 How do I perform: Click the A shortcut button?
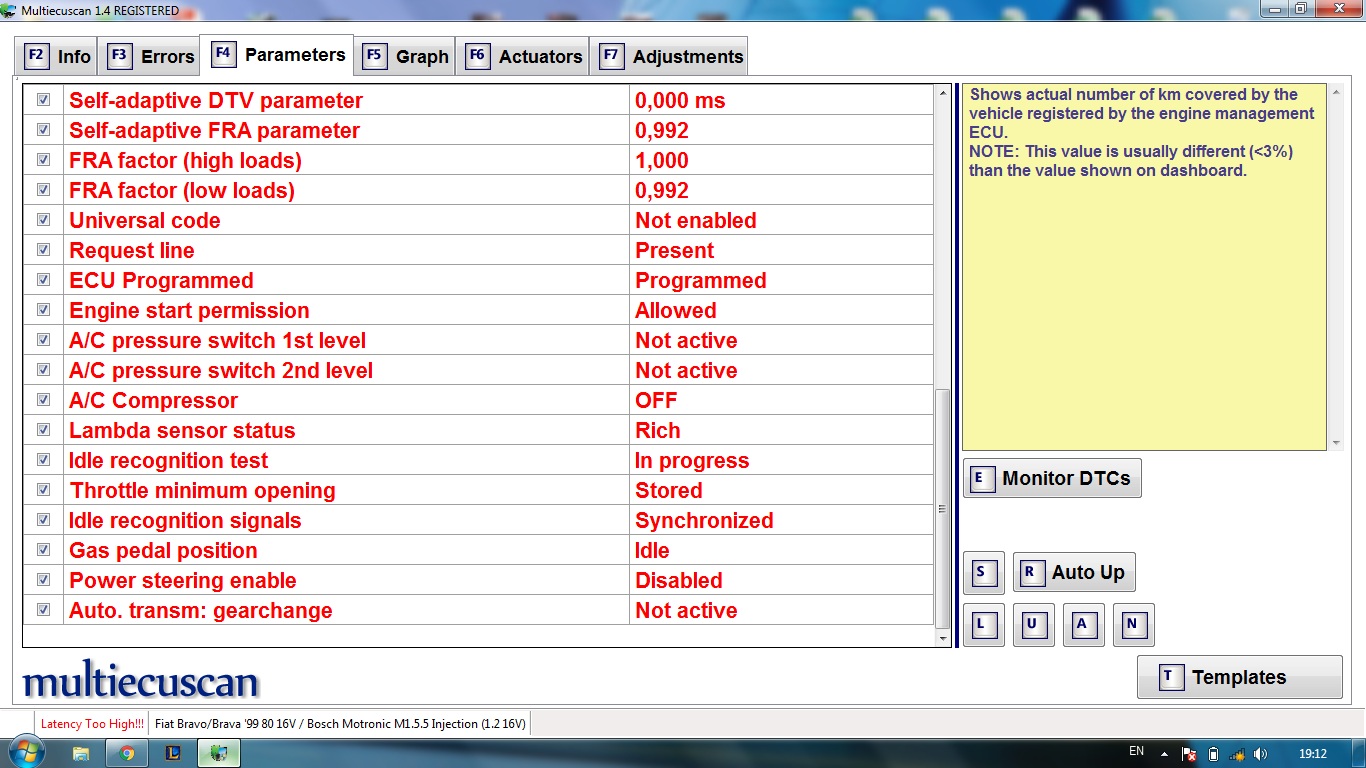[x=1083, y=625]
